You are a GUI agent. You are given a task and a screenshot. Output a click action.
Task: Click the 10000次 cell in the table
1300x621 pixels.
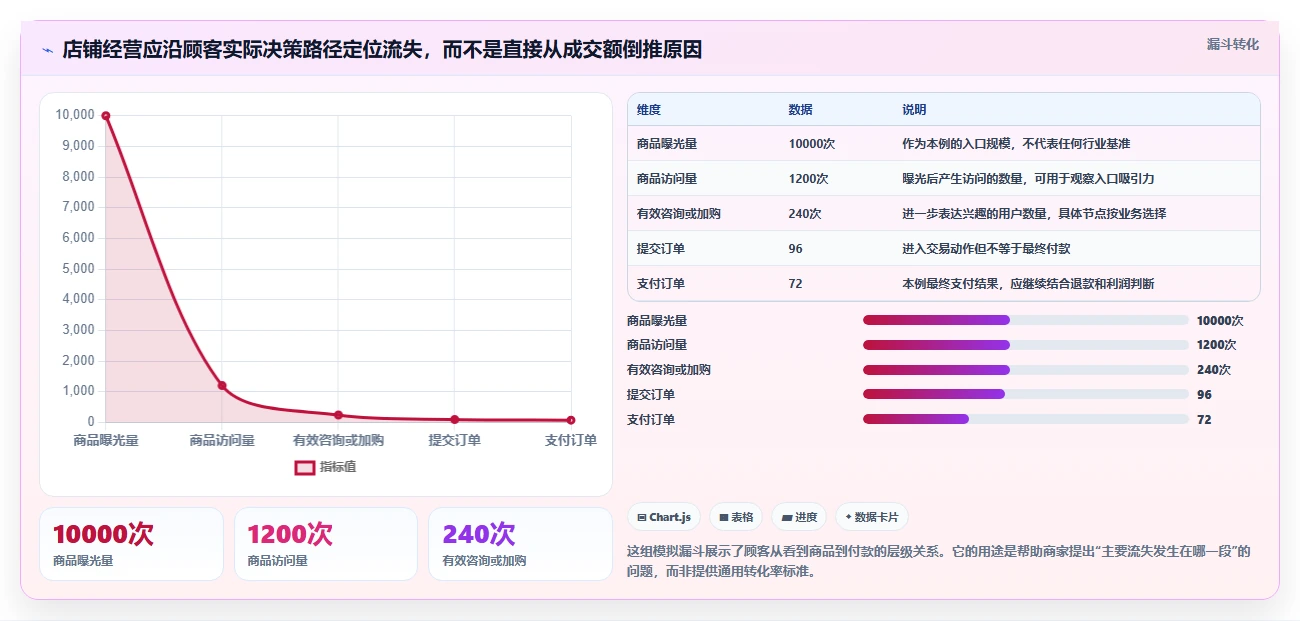812,144
